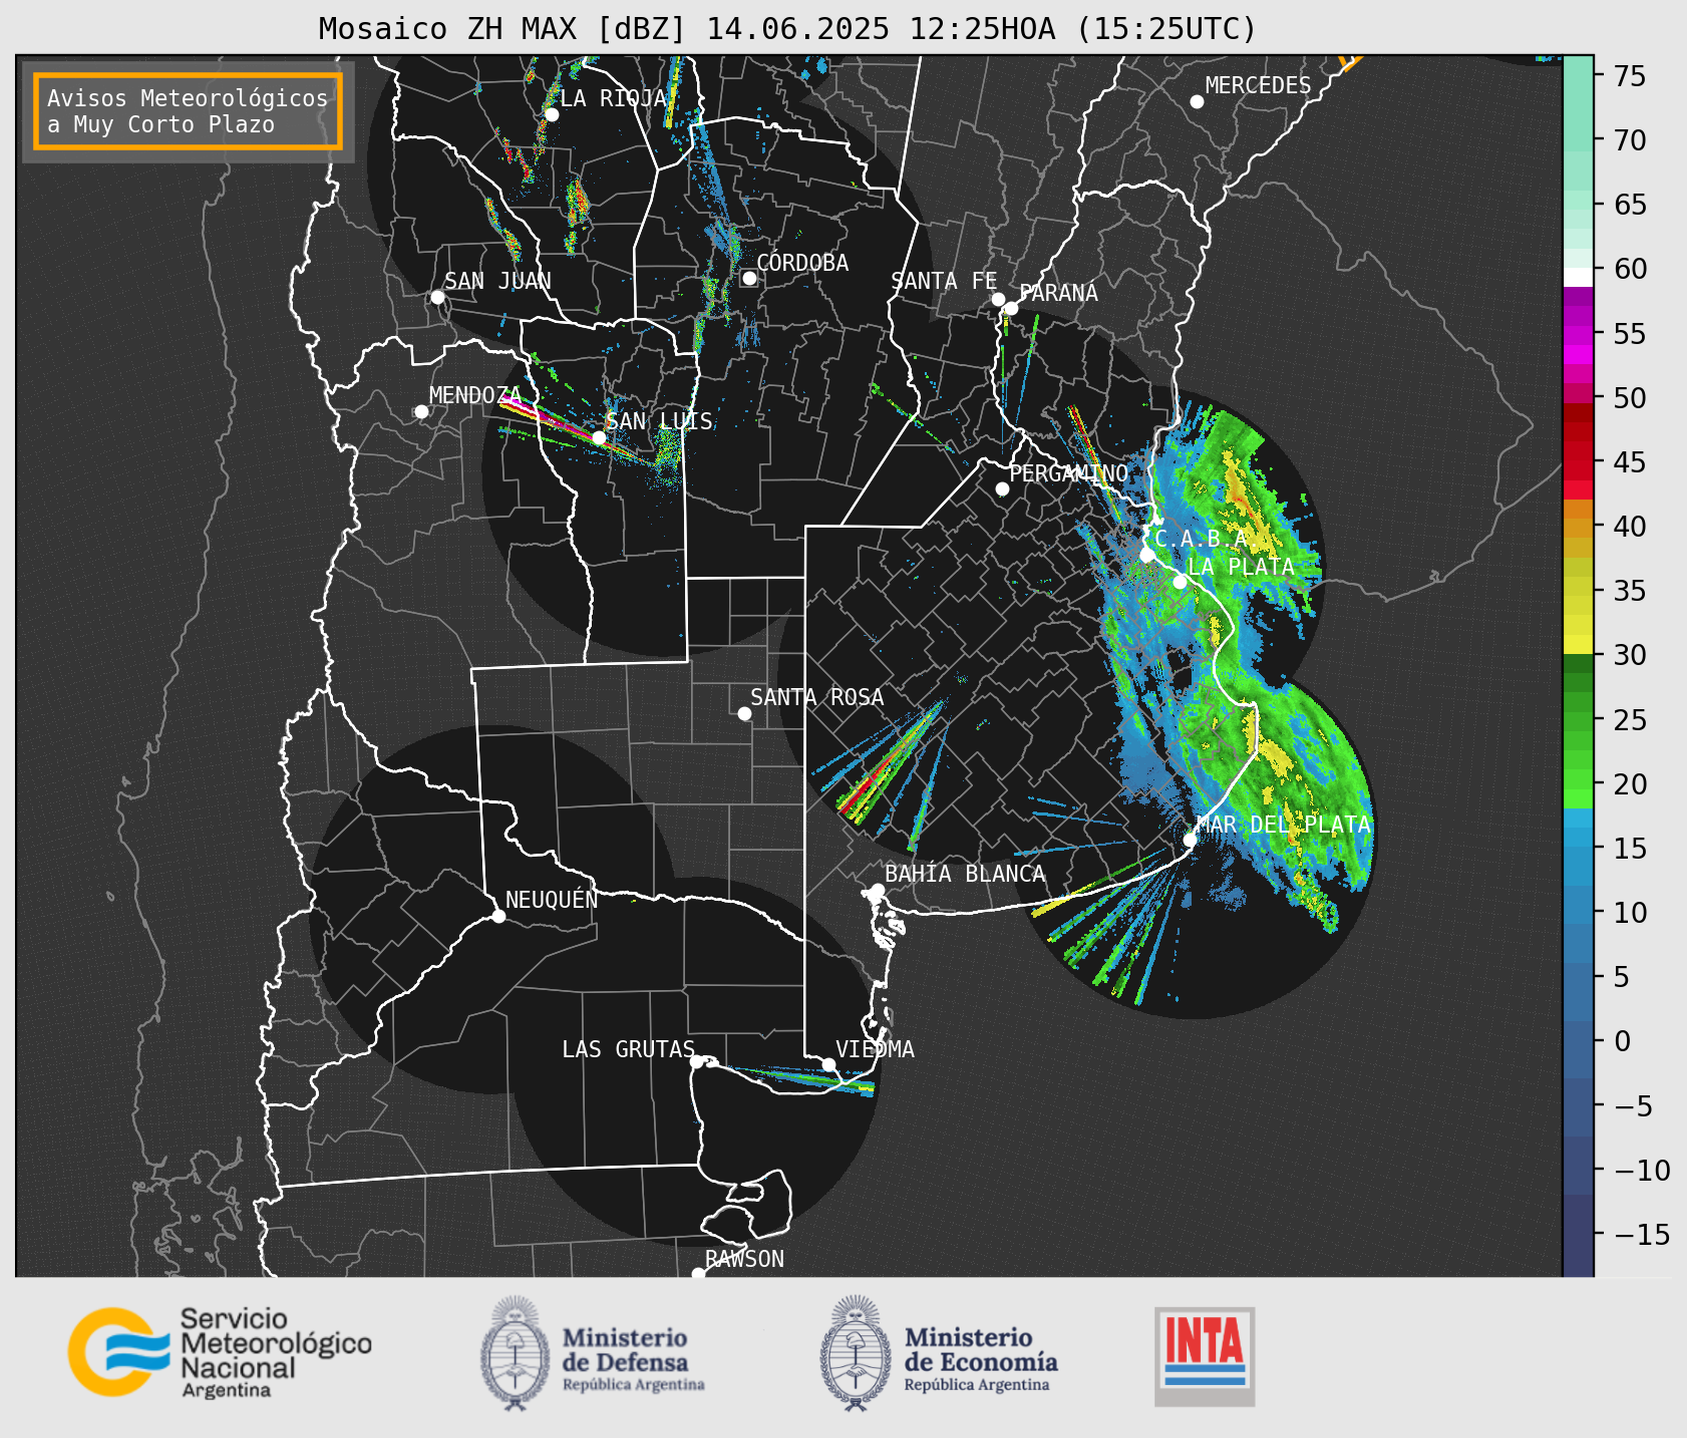The width and height of the screenshot is (1687, 1438).
Task: Click the PERGAMINO city marker dot
Action: [x=1002, y=489]
